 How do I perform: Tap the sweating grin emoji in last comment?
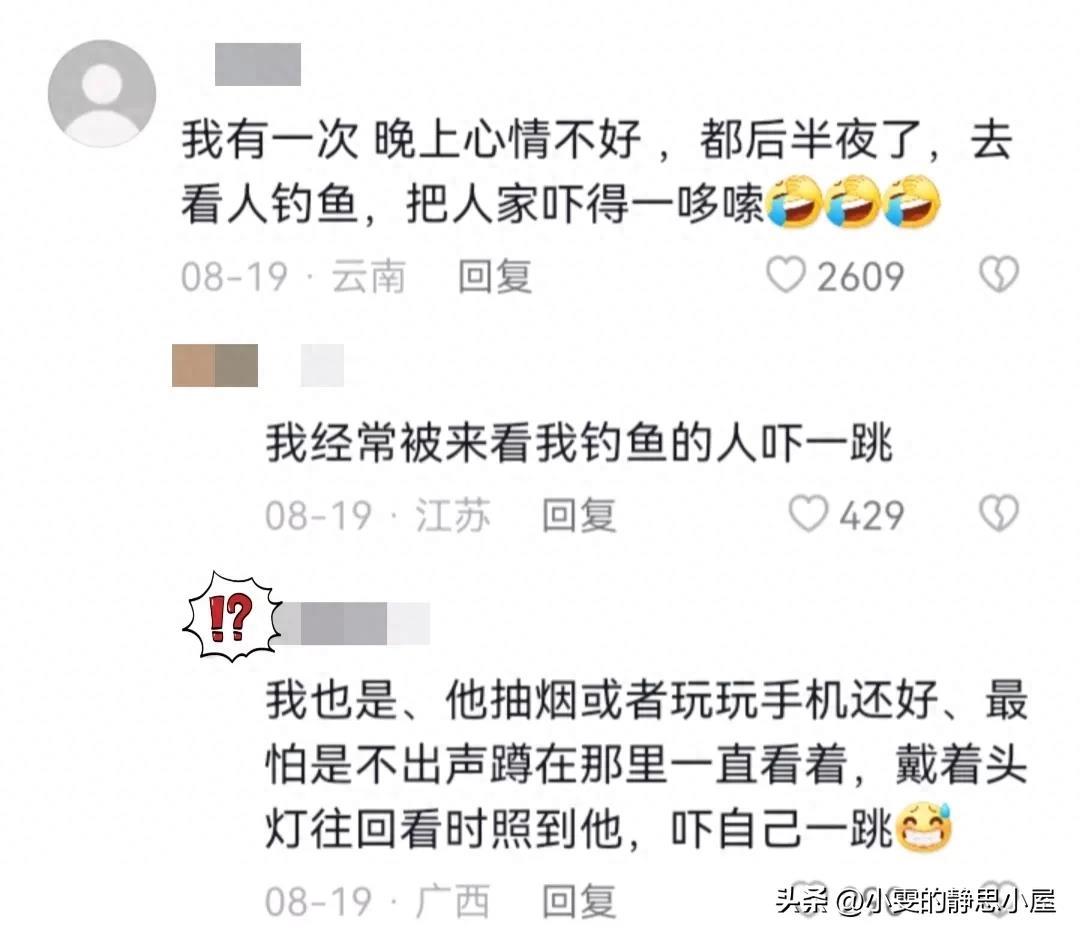point(923,827)
